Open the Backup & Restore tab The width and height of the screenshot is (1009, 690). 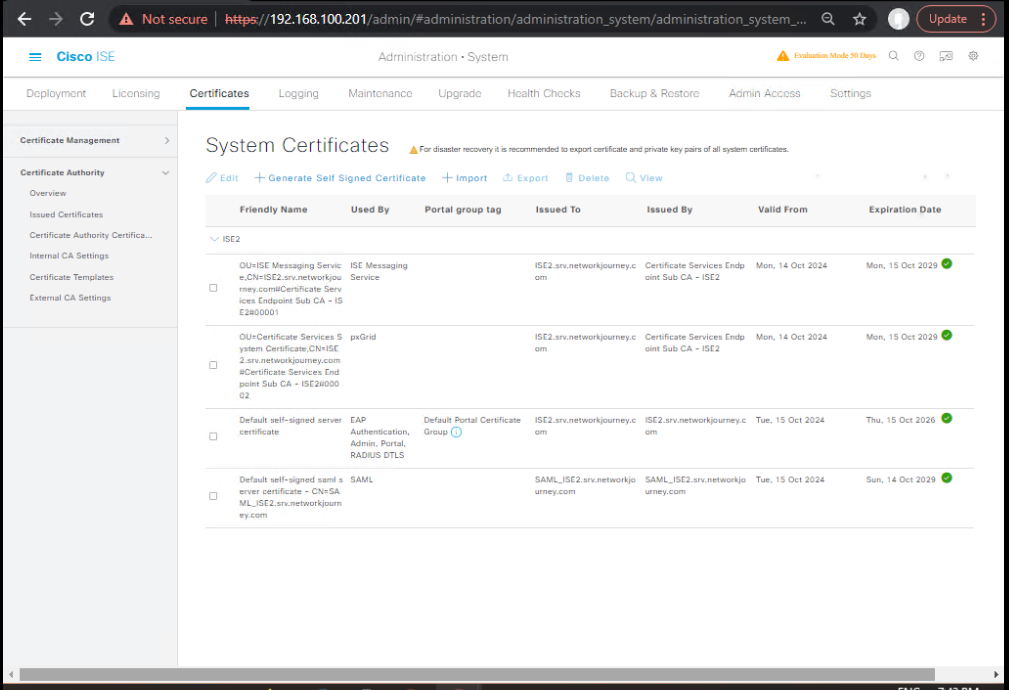(x=654, y=93)
